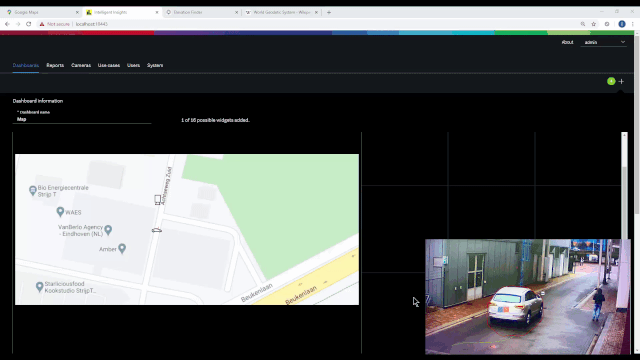Click the browser forward arrow

point(18,24)
